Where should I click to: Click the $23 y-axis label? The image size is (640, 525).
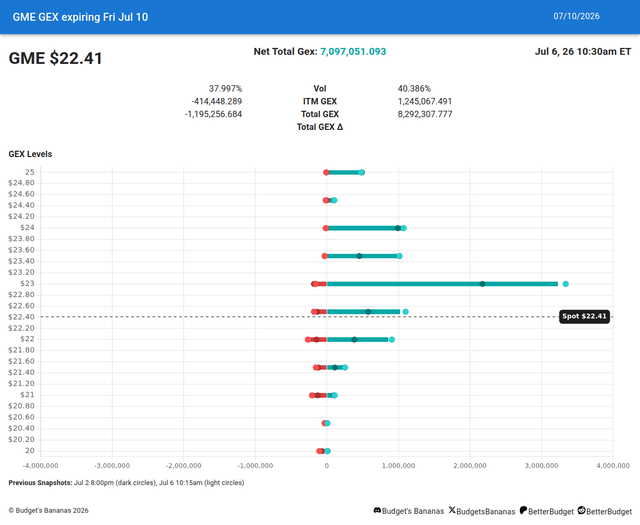point(27,283)
